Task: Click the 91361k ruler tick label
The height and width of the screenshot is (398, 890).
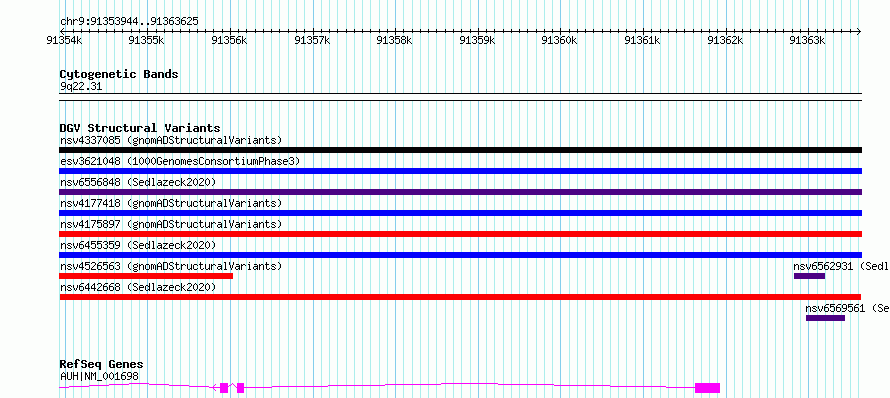Action: [643, 40]
